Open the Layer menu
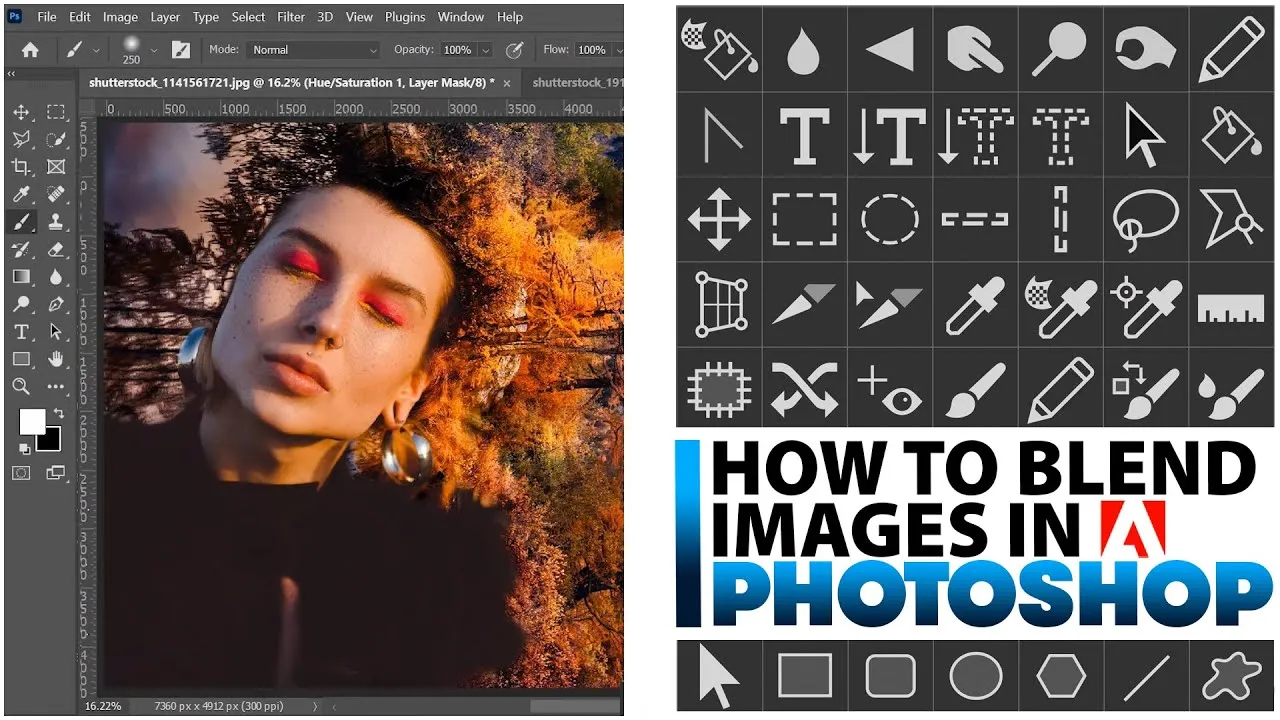Screen dimensions: 1280x720 coord(165,17)
